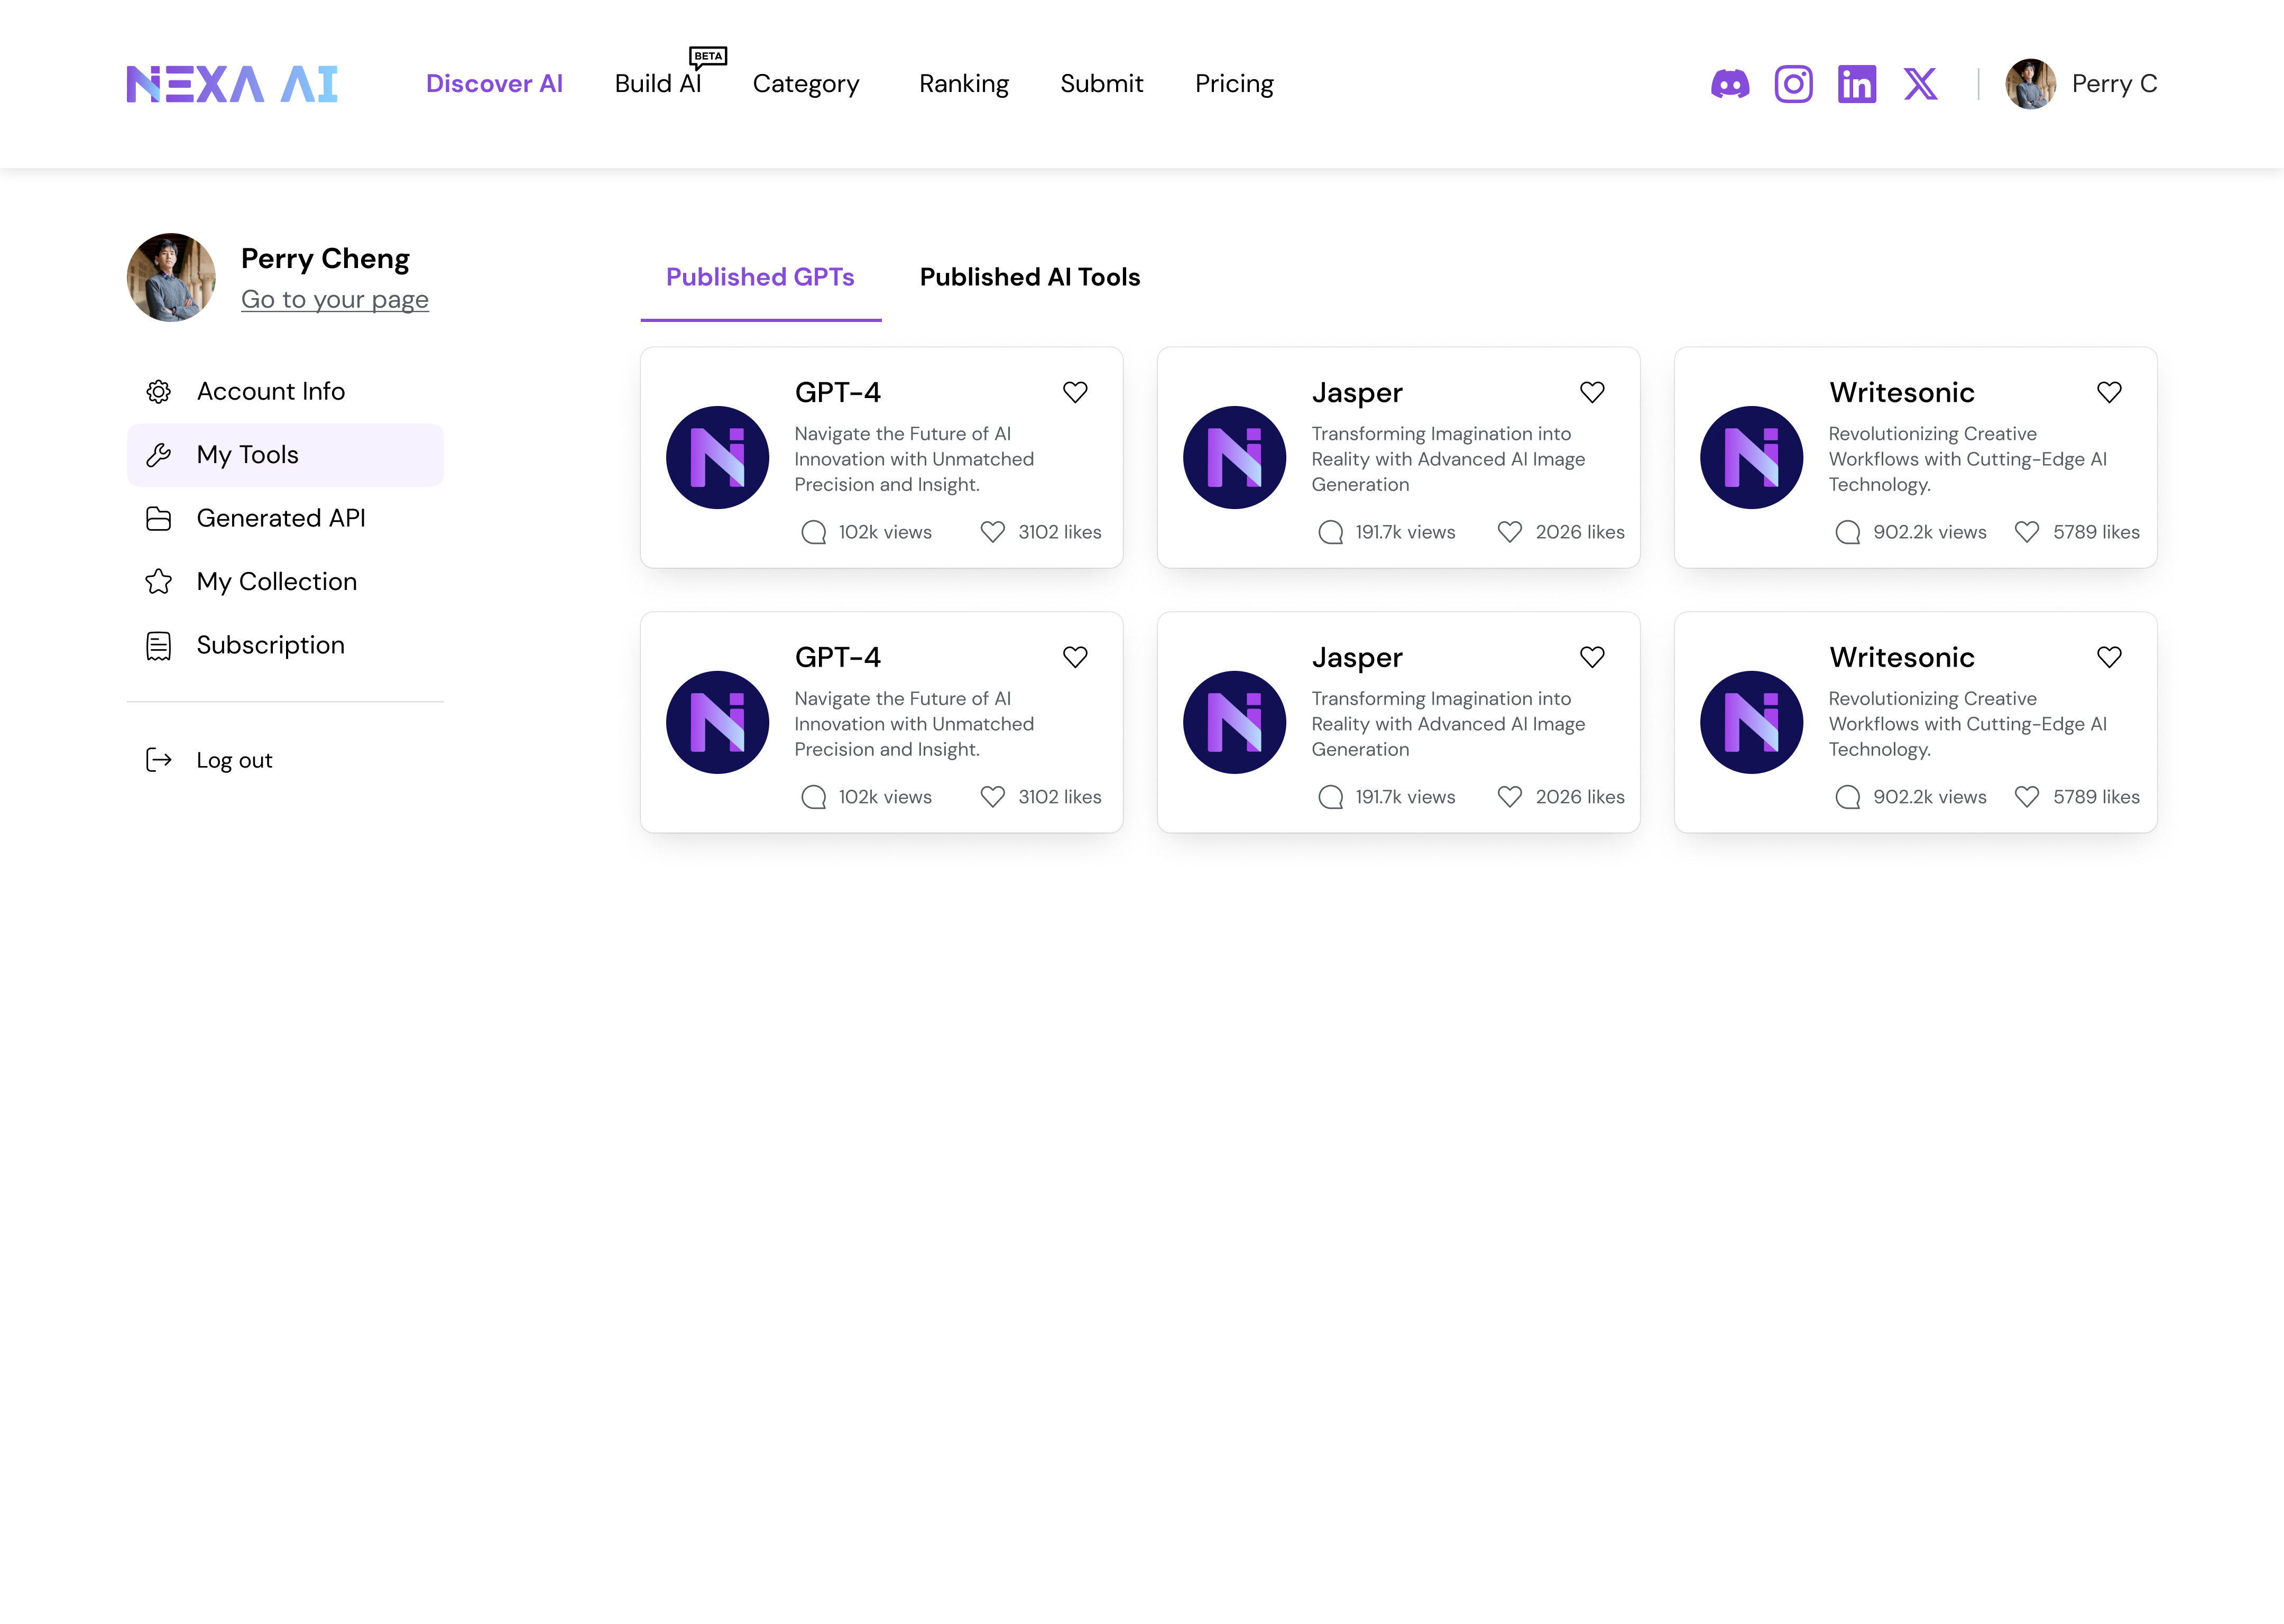Image resolution: width=2284 pixels, height=1624 pixels.
Task: Toggle favorite heart on second Writesonic card
Action: point(2109,657)
